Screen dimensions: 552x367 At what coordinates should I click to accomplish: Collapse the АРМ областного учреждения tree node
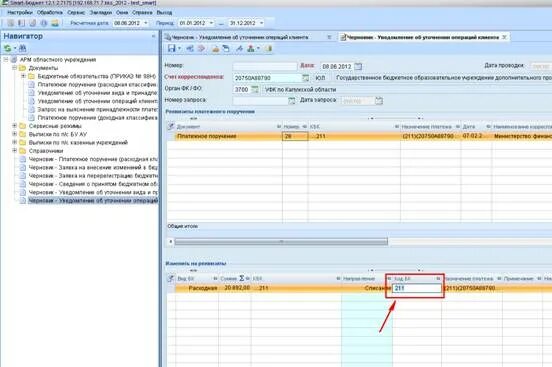pyautogui.click(x=6, y=60)
